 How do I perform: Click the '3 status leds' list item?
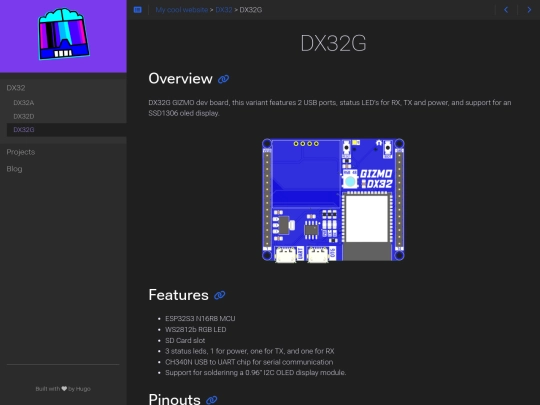point(250,351)
